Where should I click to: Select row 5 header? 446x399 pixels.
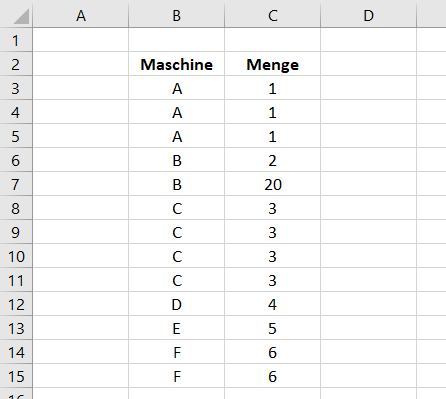(16, 136)
